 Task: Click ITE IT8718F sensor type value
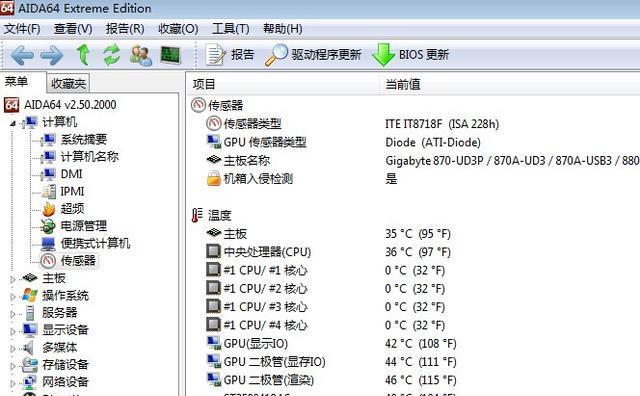[442, 124]
